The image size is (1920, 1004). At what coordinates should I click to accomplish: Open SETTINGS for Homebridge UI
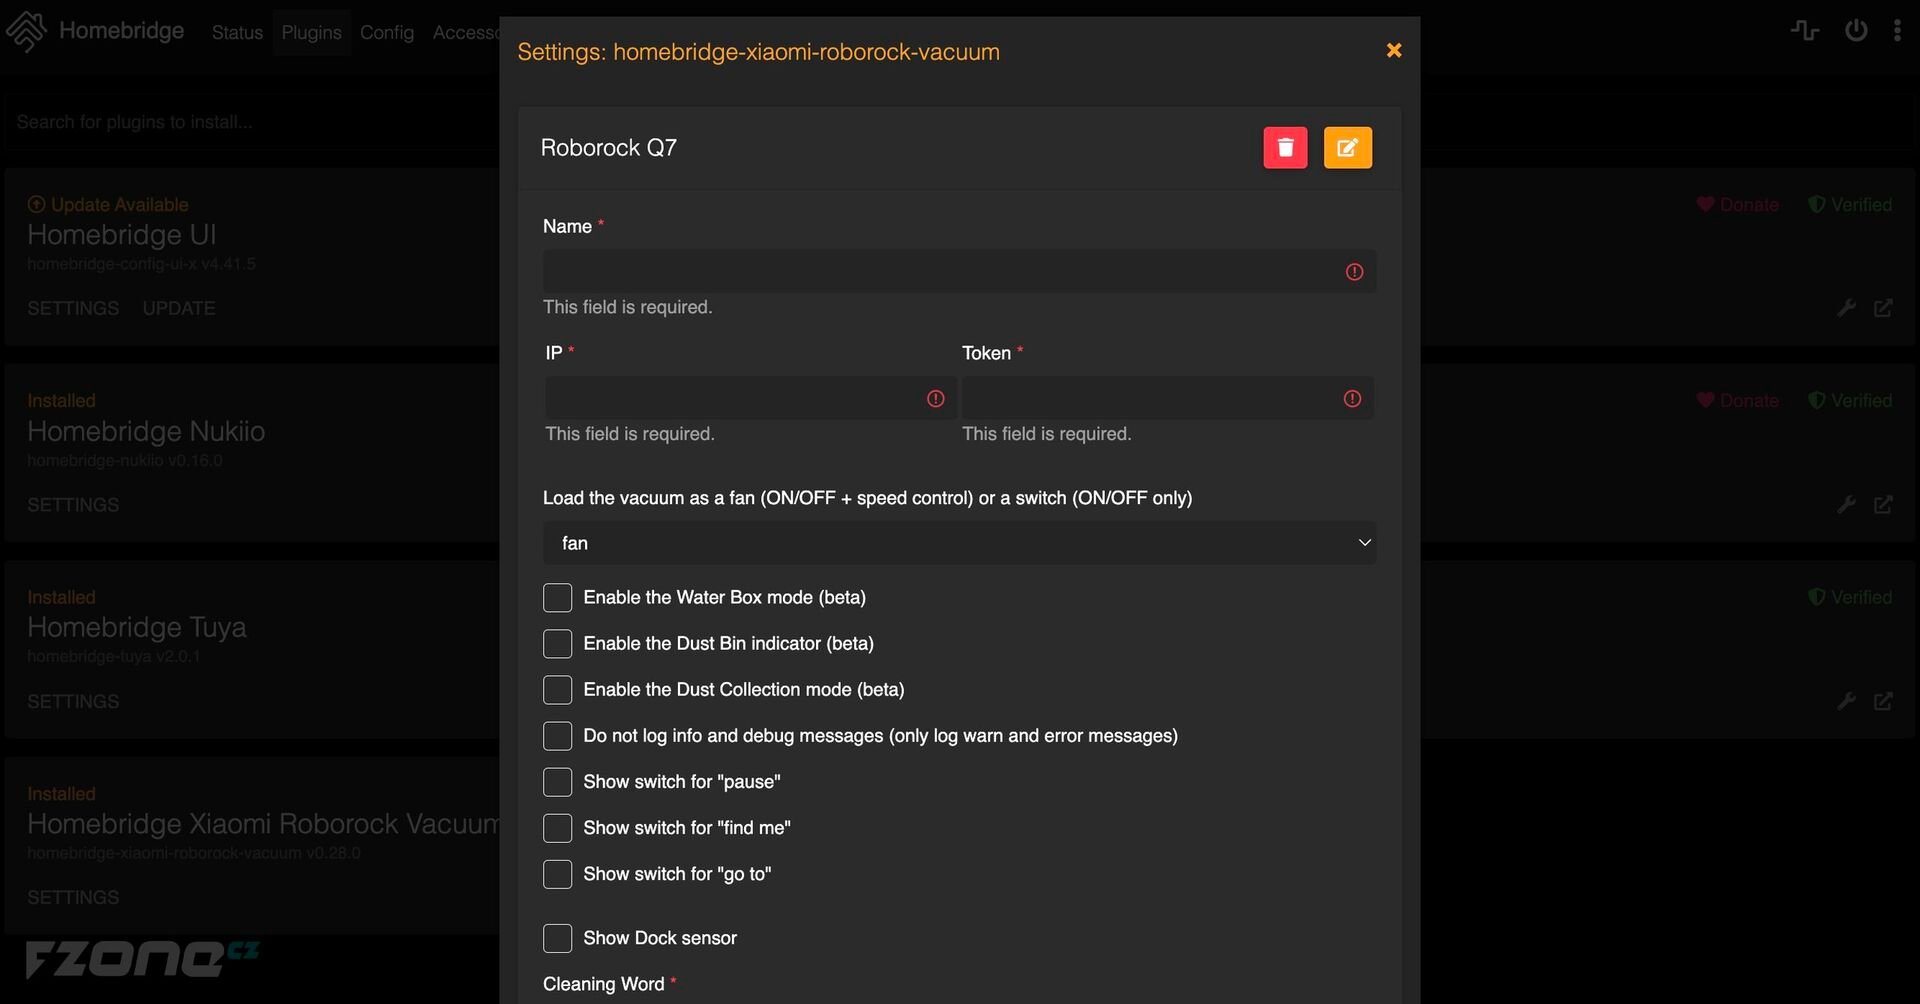click(73, 308)
